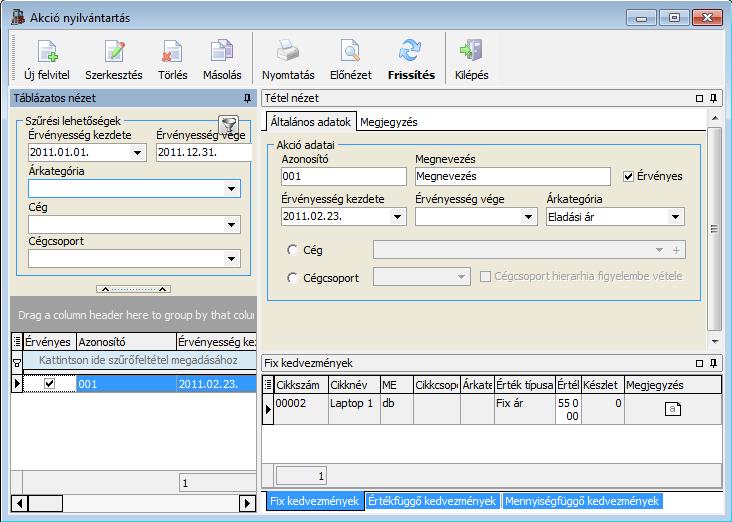Pin the Táblázatos nézet panel
Viewport: 732px width, 522px height.
(x=247, y=98)
